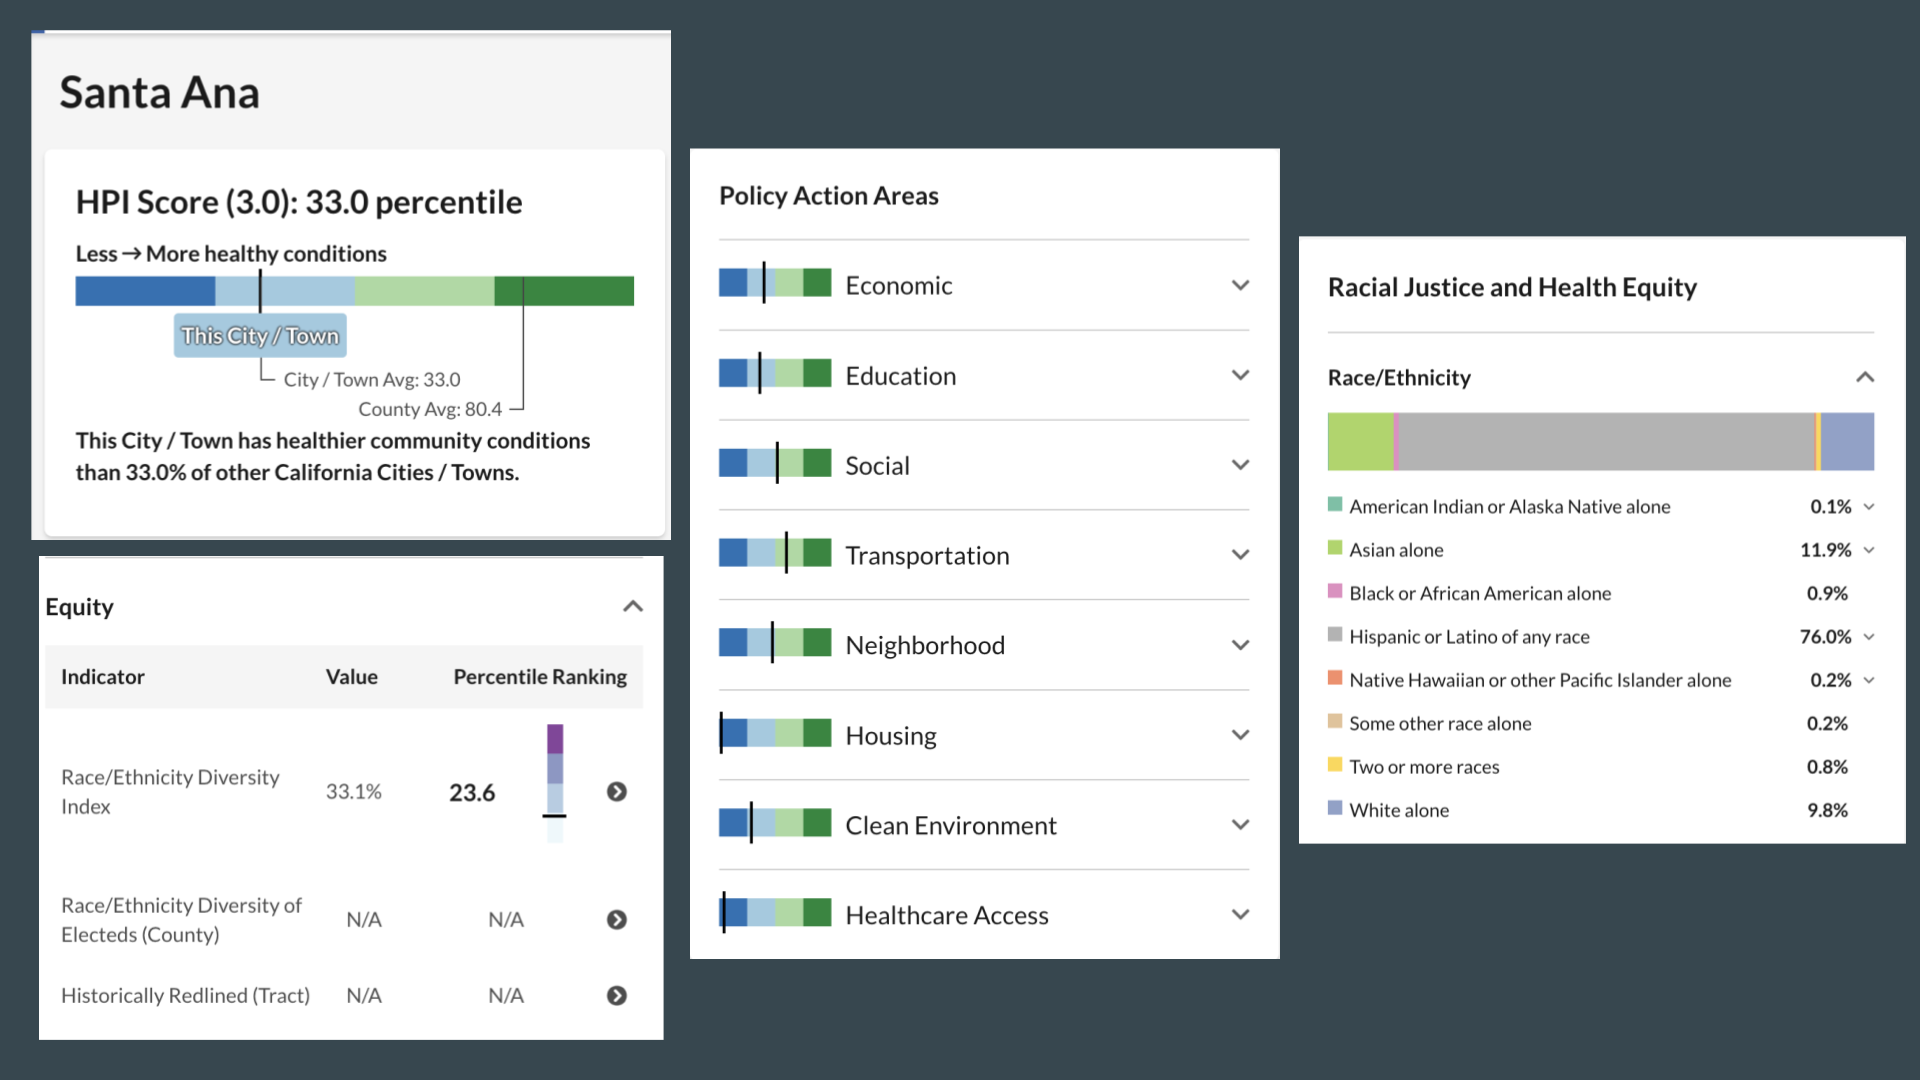Click the Economic percentile mini bar
This screenshot has width=1920, height=1080.
(x=775, y=283)
